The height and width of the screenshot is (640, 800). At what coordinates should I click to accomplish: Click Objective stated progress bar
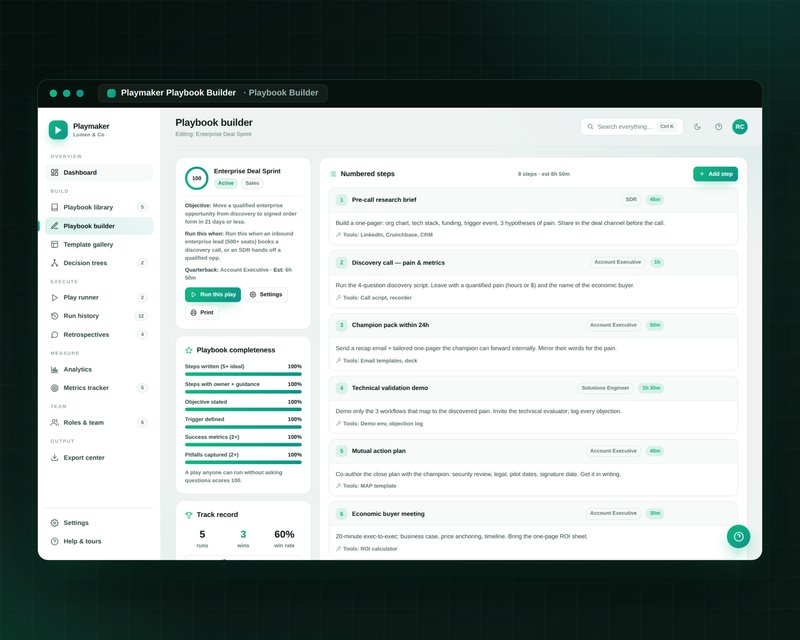[x=243, y=409]
